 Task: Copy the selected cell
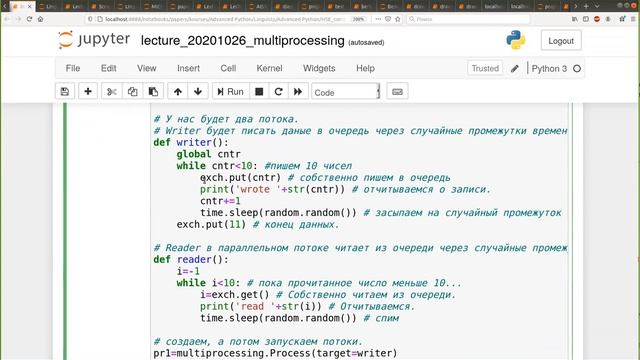coord(132,91)
